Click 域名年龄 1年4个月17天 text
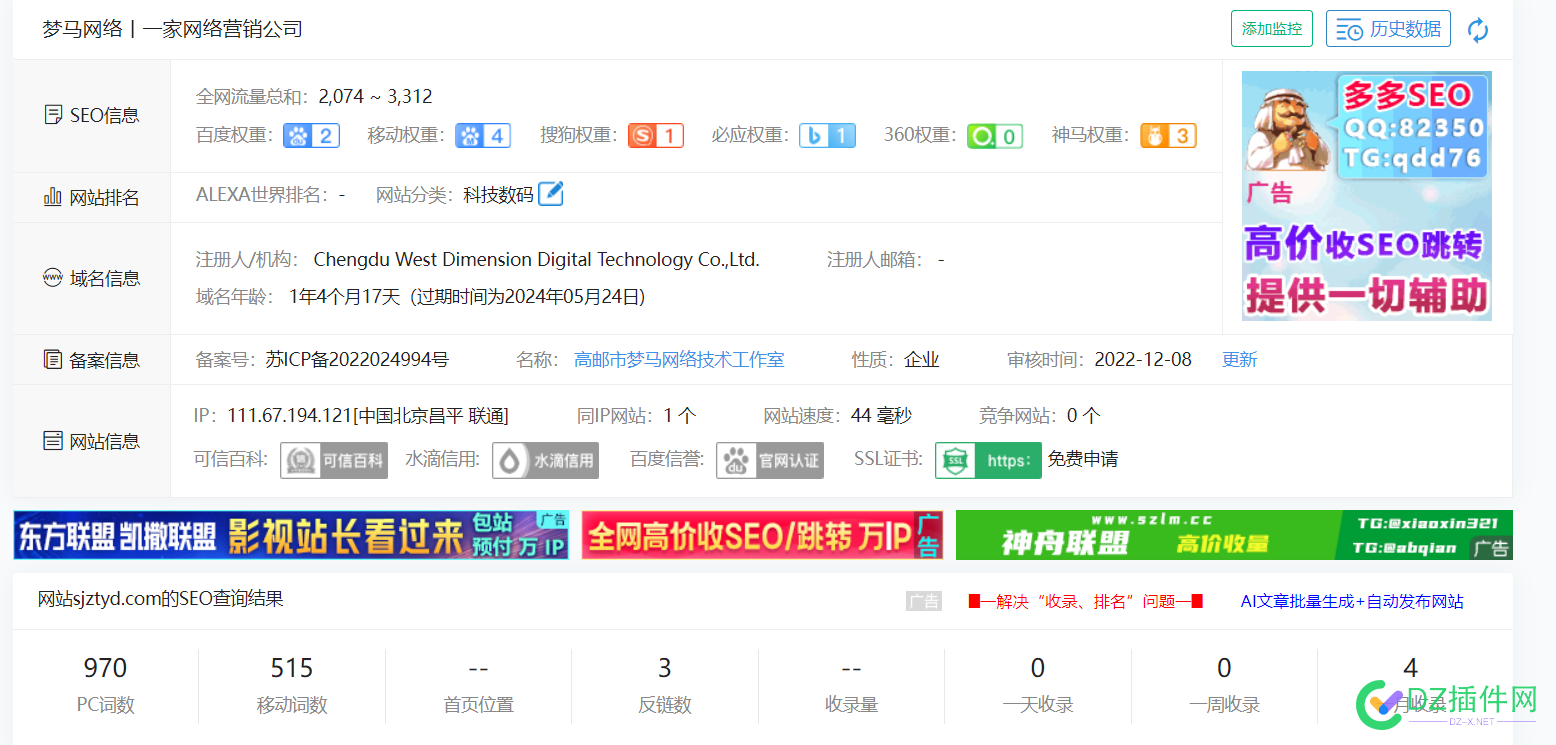 344,296
